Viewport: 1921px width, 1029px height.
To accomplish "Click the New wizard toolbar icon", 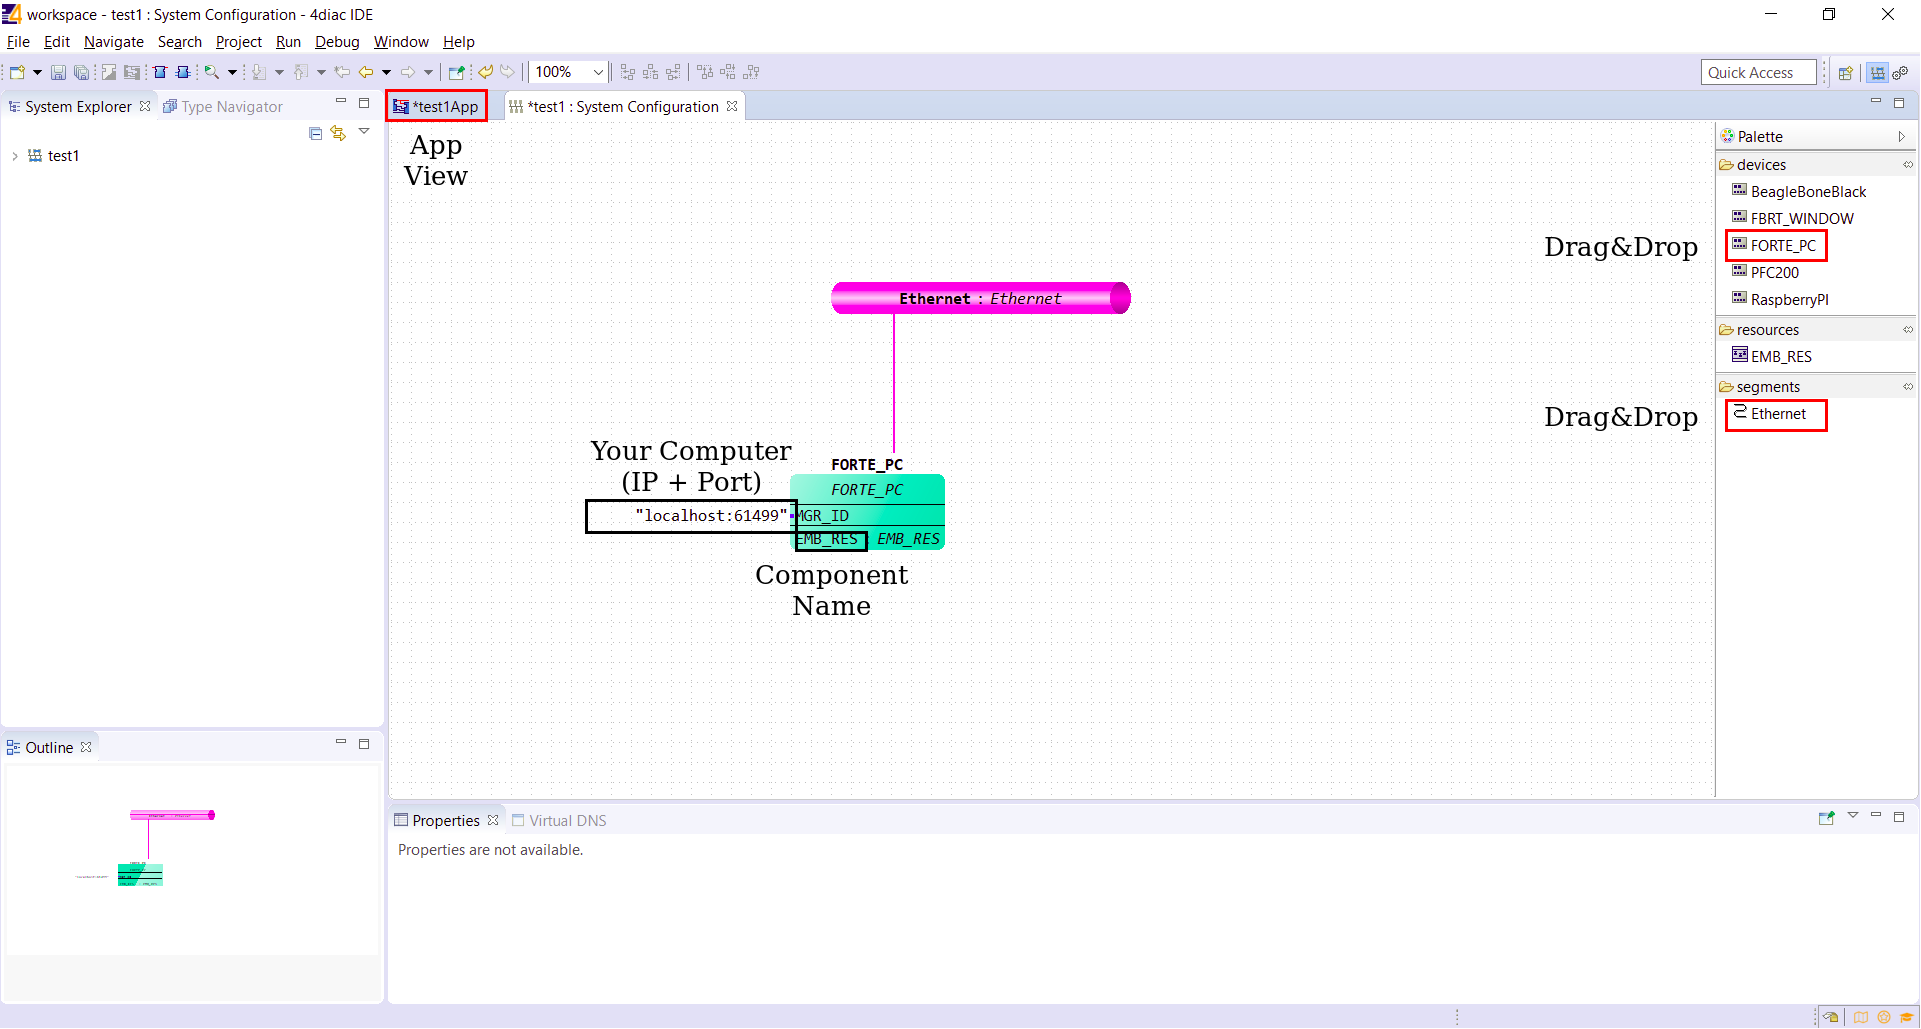I will point(17,72).
